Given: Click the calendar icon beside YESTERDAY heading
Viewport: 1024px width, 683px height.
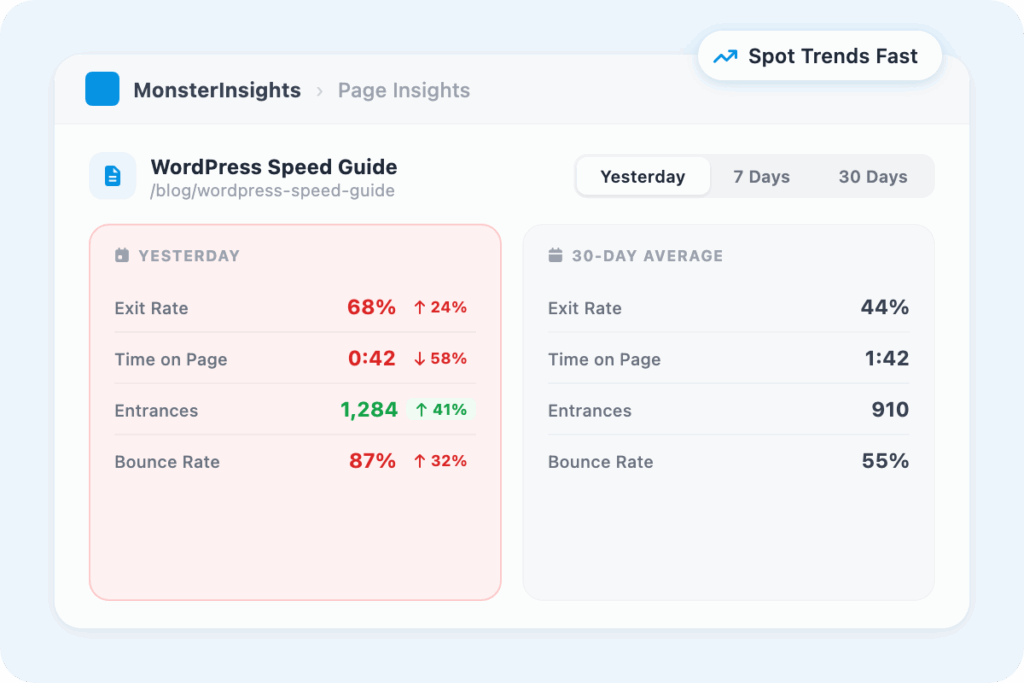Looking at the screenshot, I should point(122,256).
